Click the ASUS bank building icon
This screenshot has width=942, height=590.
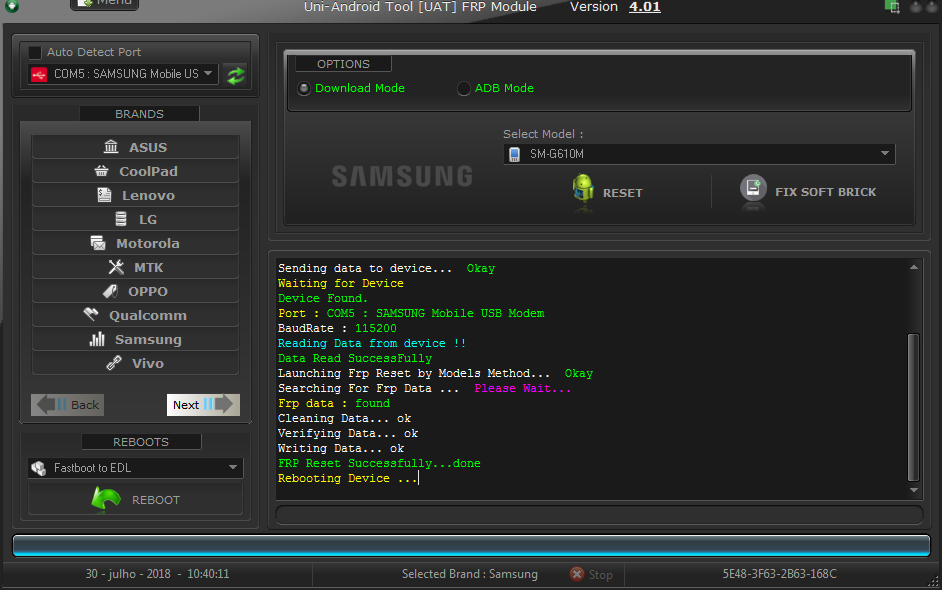(x=111, y=147)
